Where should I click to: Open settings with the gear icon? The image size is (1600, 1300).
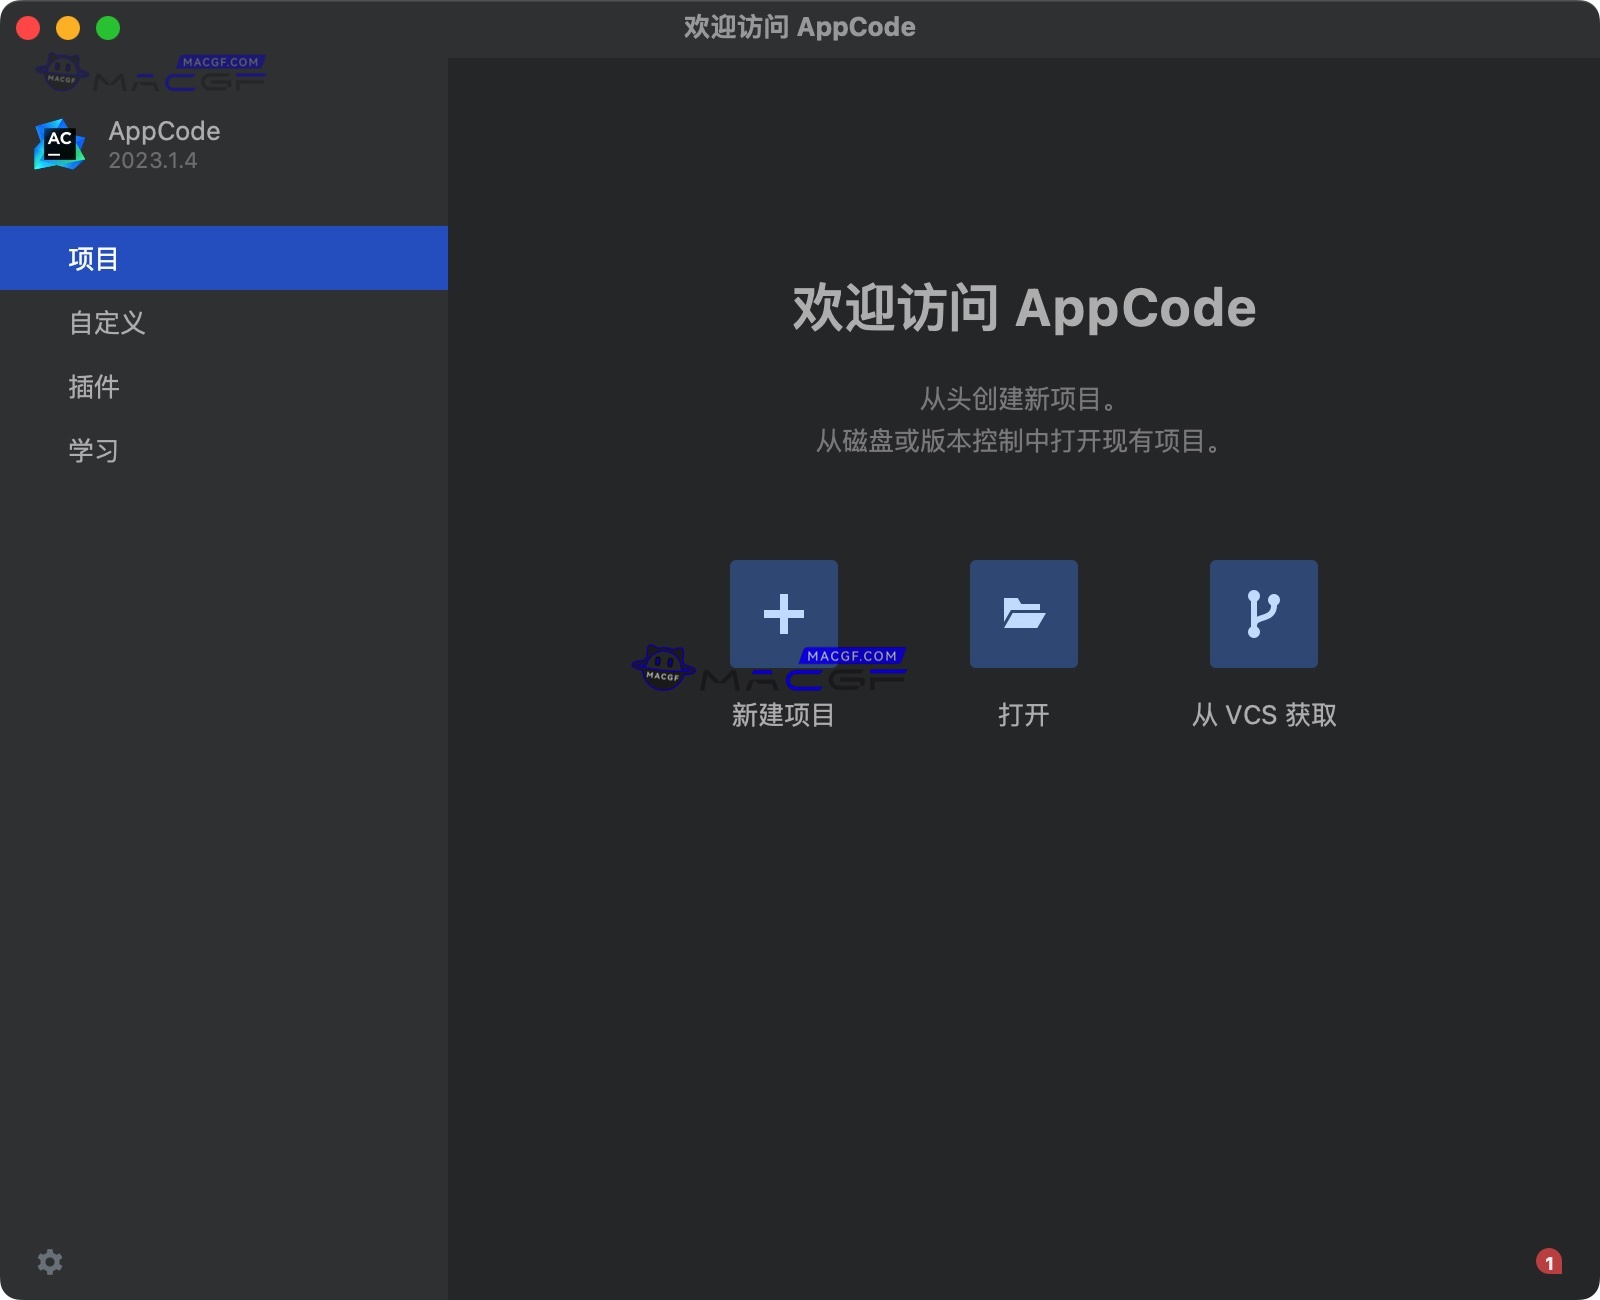tap(49, 1262)
